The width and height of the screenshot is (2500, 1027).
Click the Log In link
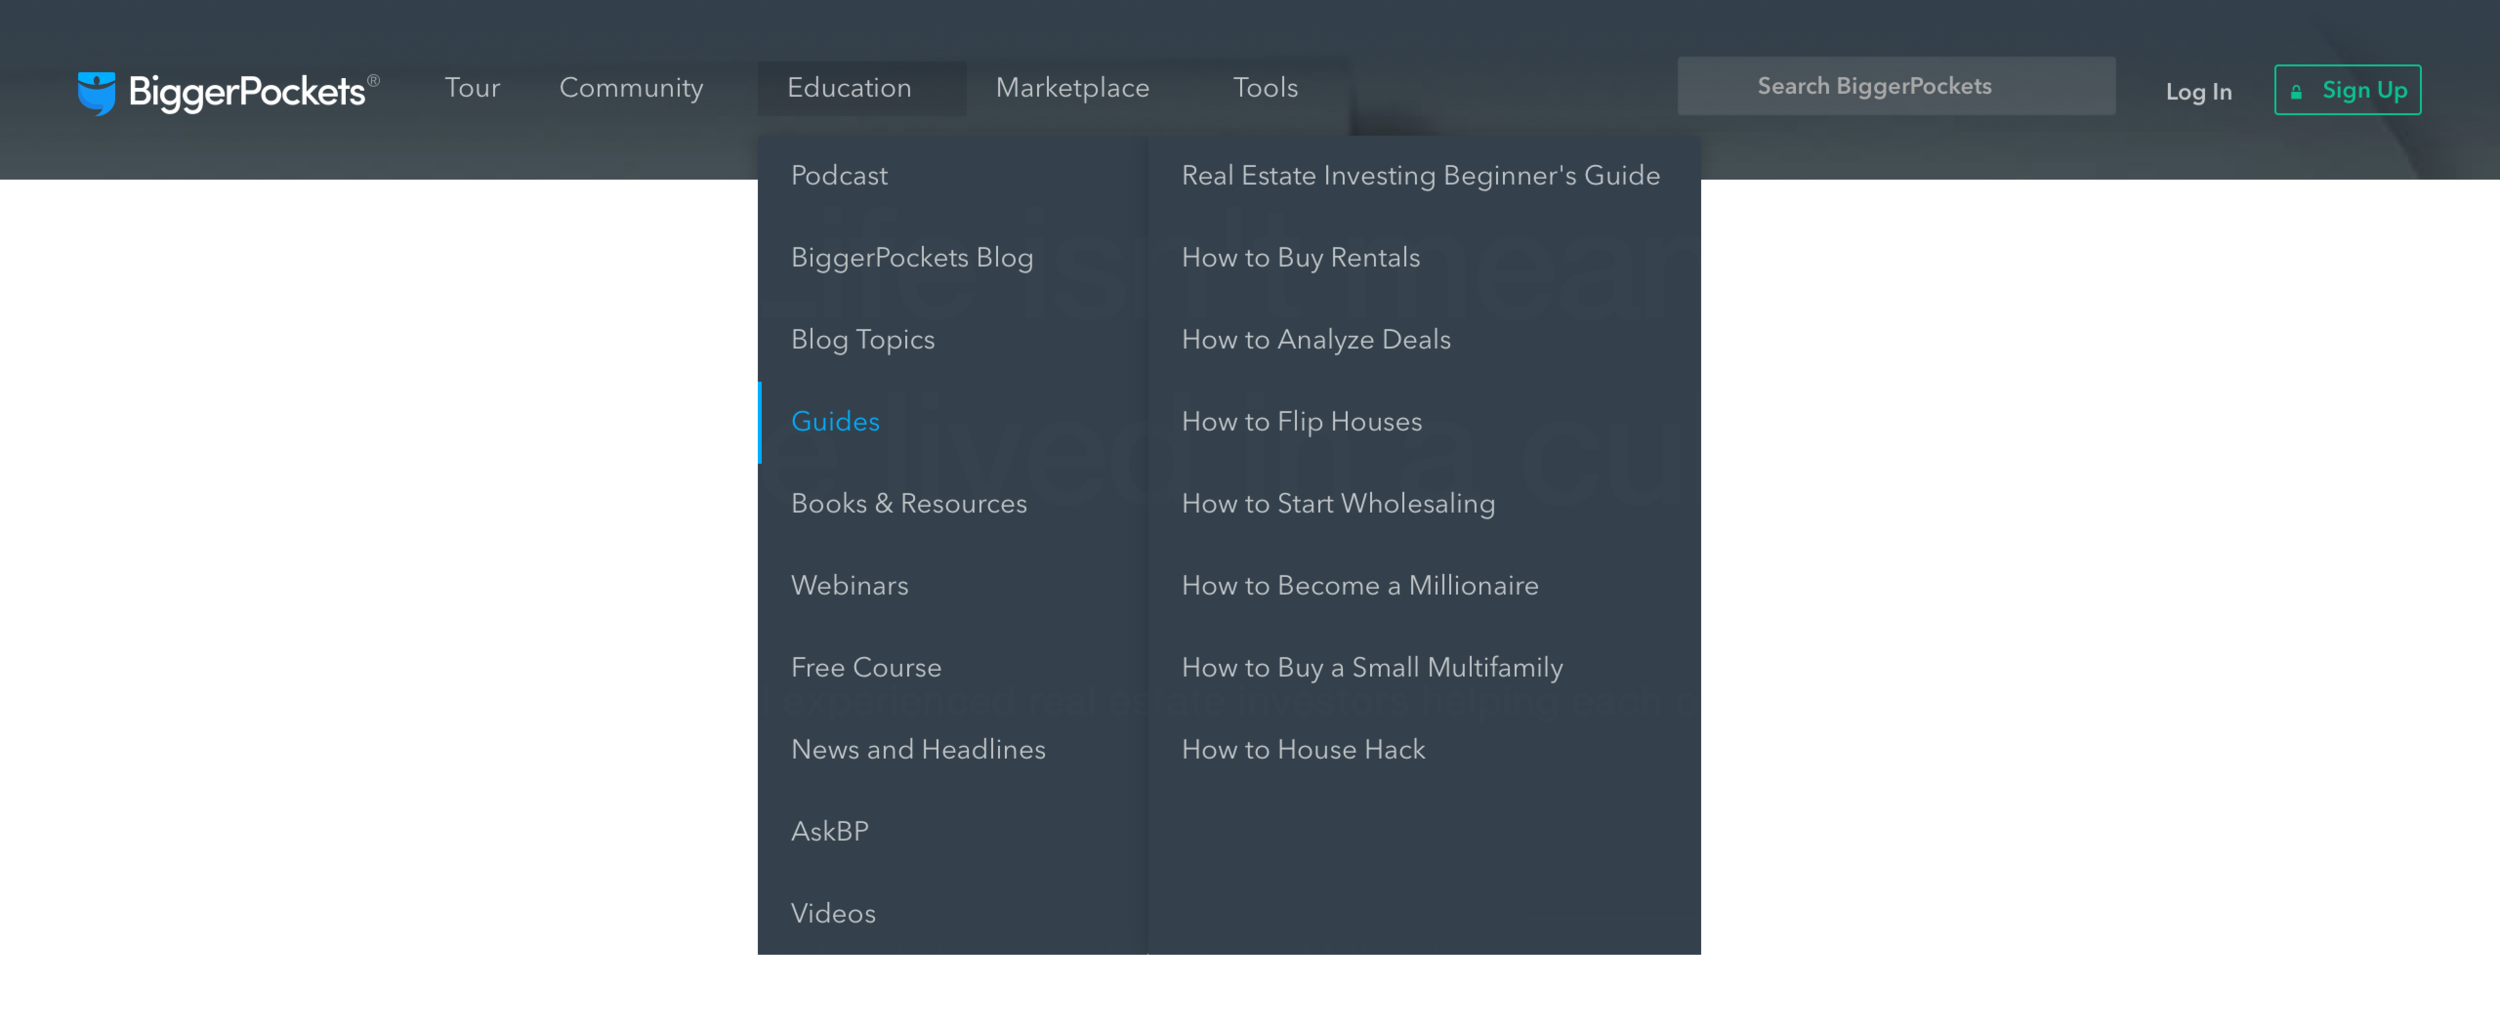pyautogui.click(x=2198, y=92)
